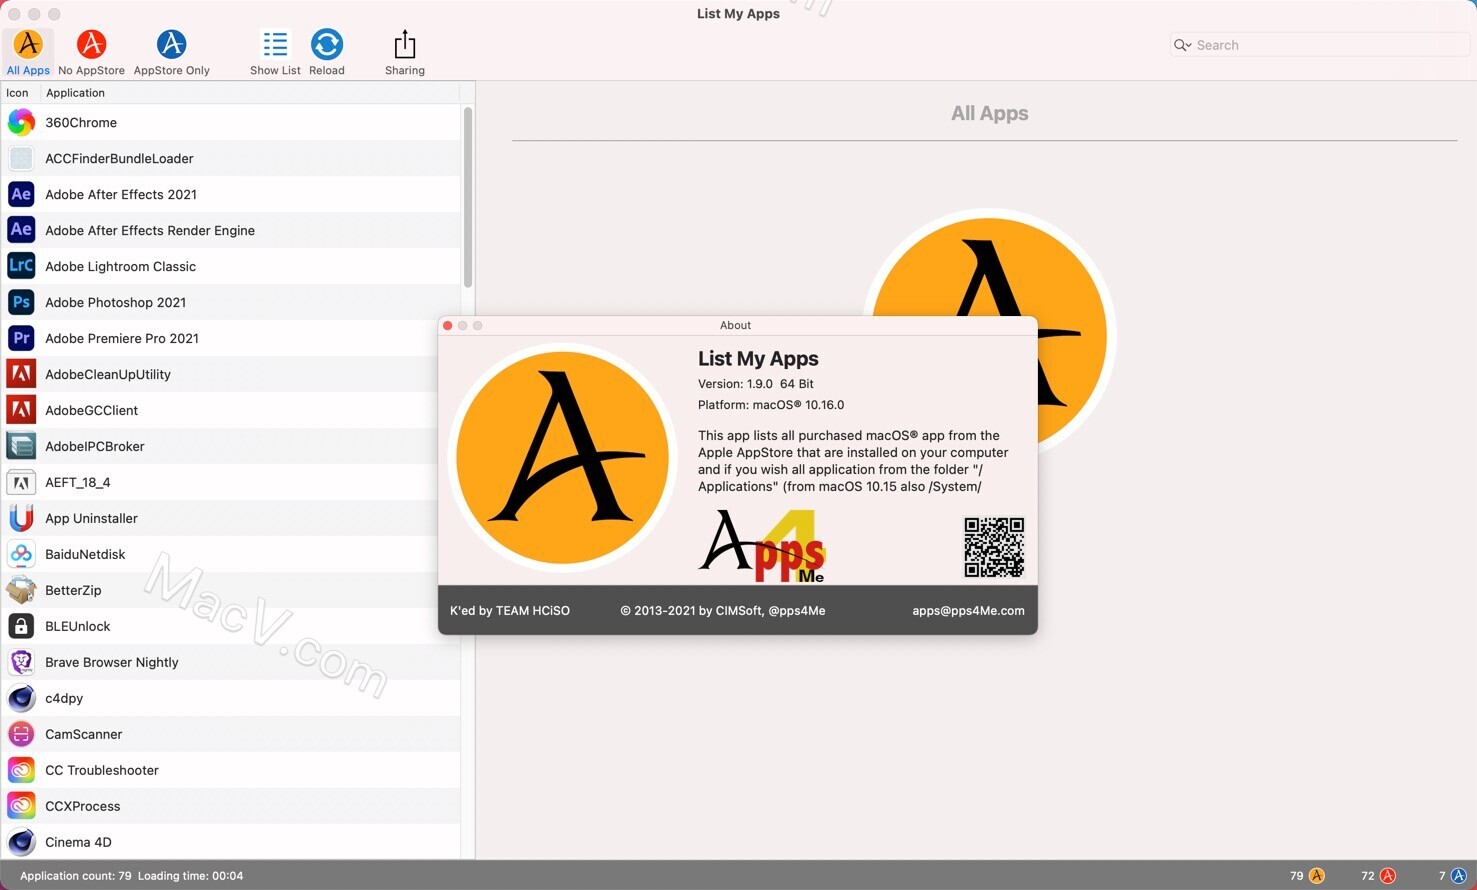Click the CCXProcess icon
The width and height of the screenshot is (1477, 890).
coord(21,806)
